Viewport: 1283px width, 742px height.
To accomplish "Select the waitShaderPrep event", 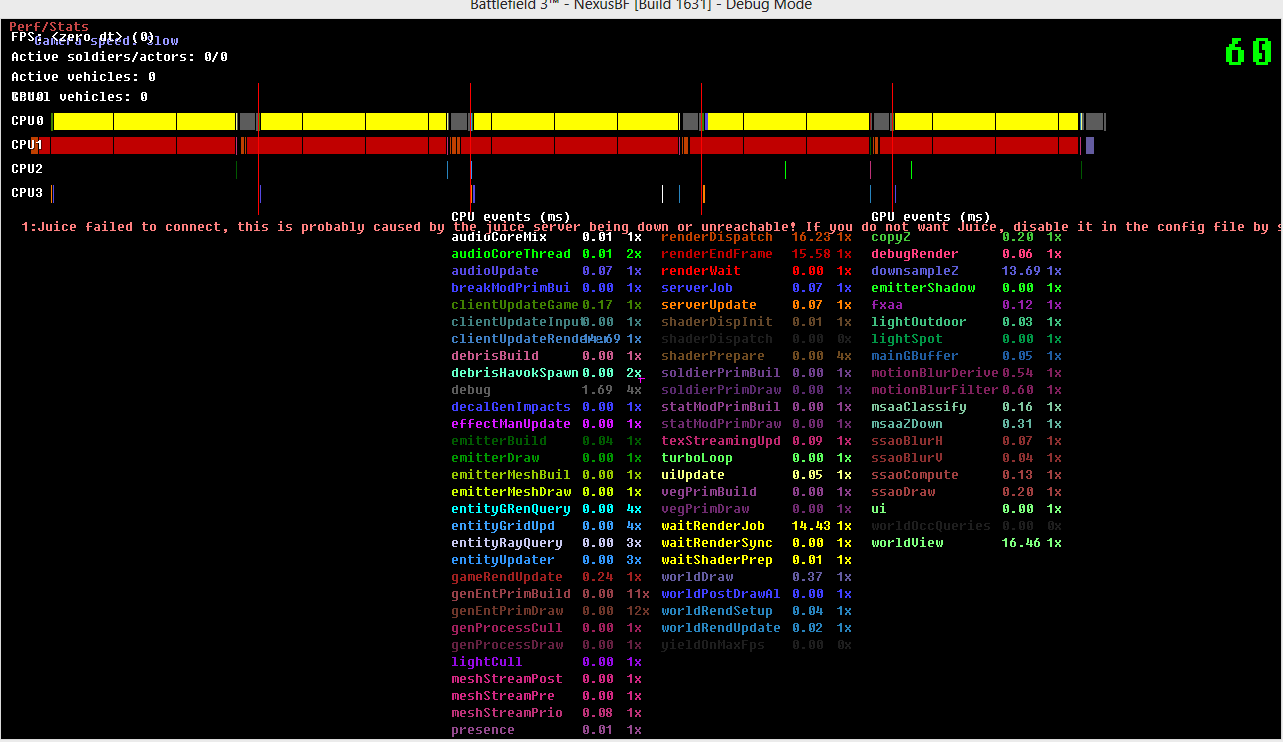I will pyautogui.click(x=756, y=560).
